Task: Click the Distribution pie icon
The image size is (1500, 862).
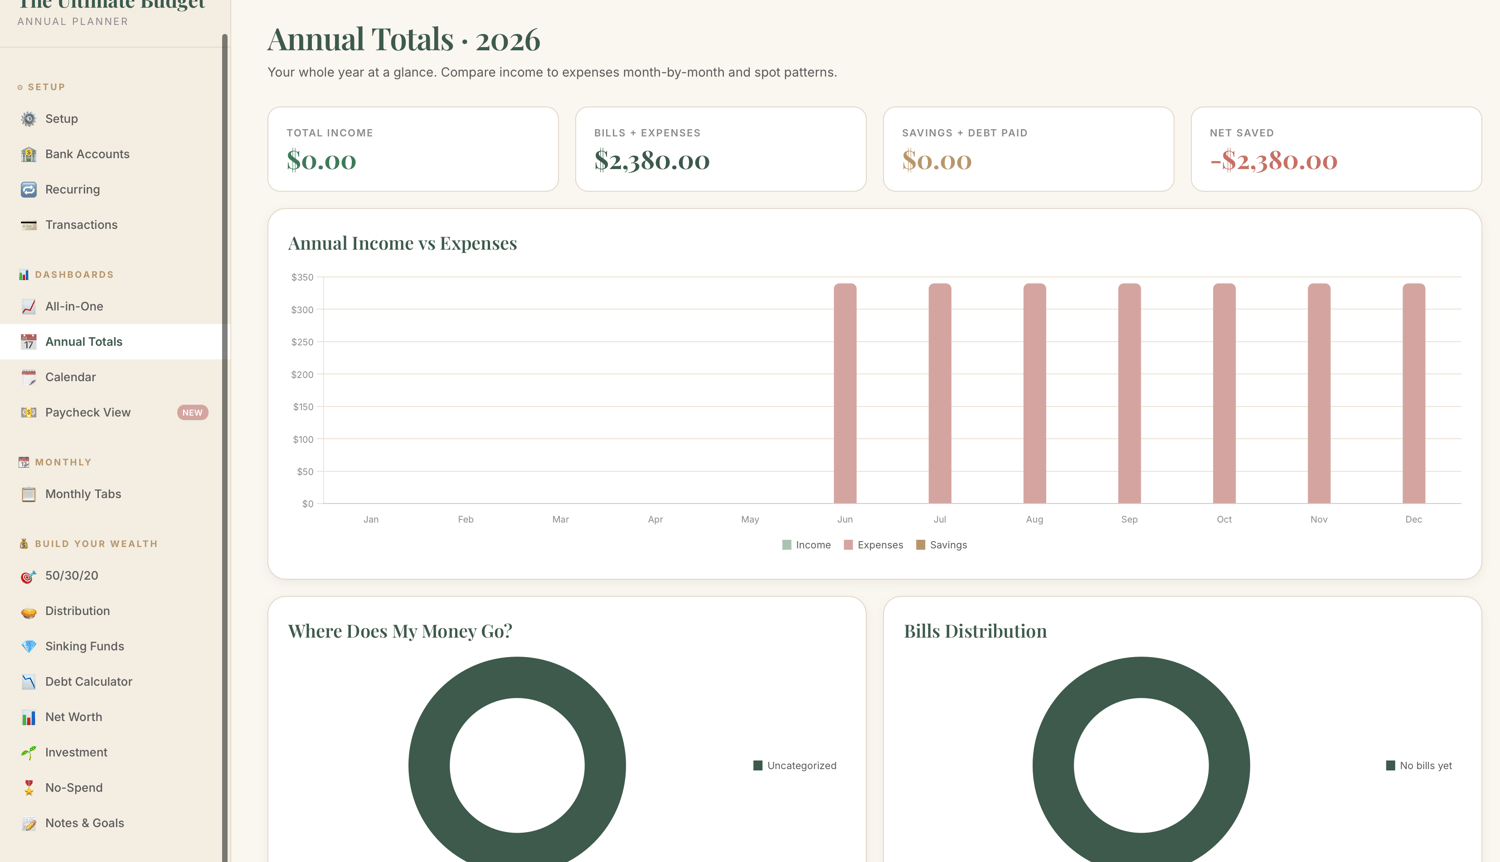Action: pos(28,611)
